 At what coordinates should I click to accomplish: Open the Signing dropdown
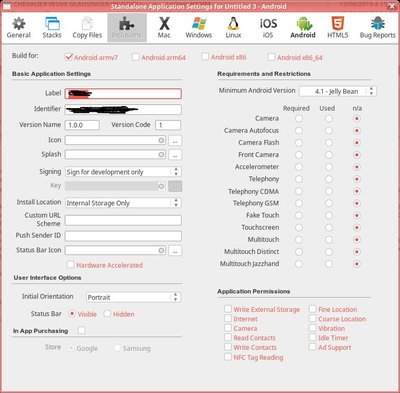click(123, 172)
